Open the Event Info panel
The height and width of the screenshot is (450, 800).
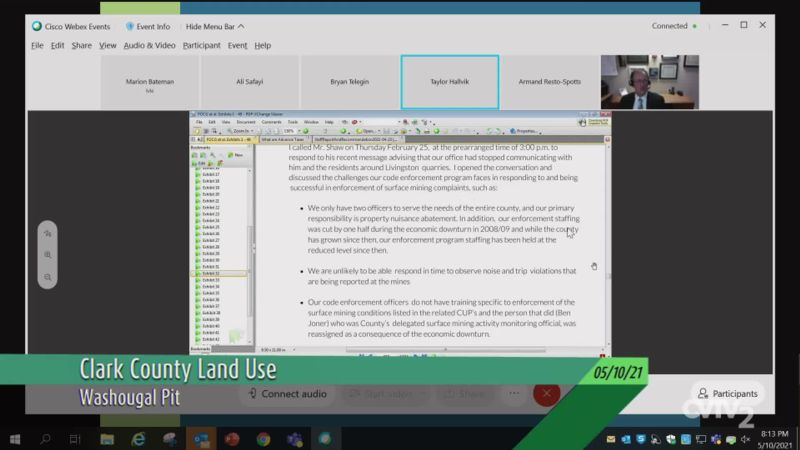point(147,27)
